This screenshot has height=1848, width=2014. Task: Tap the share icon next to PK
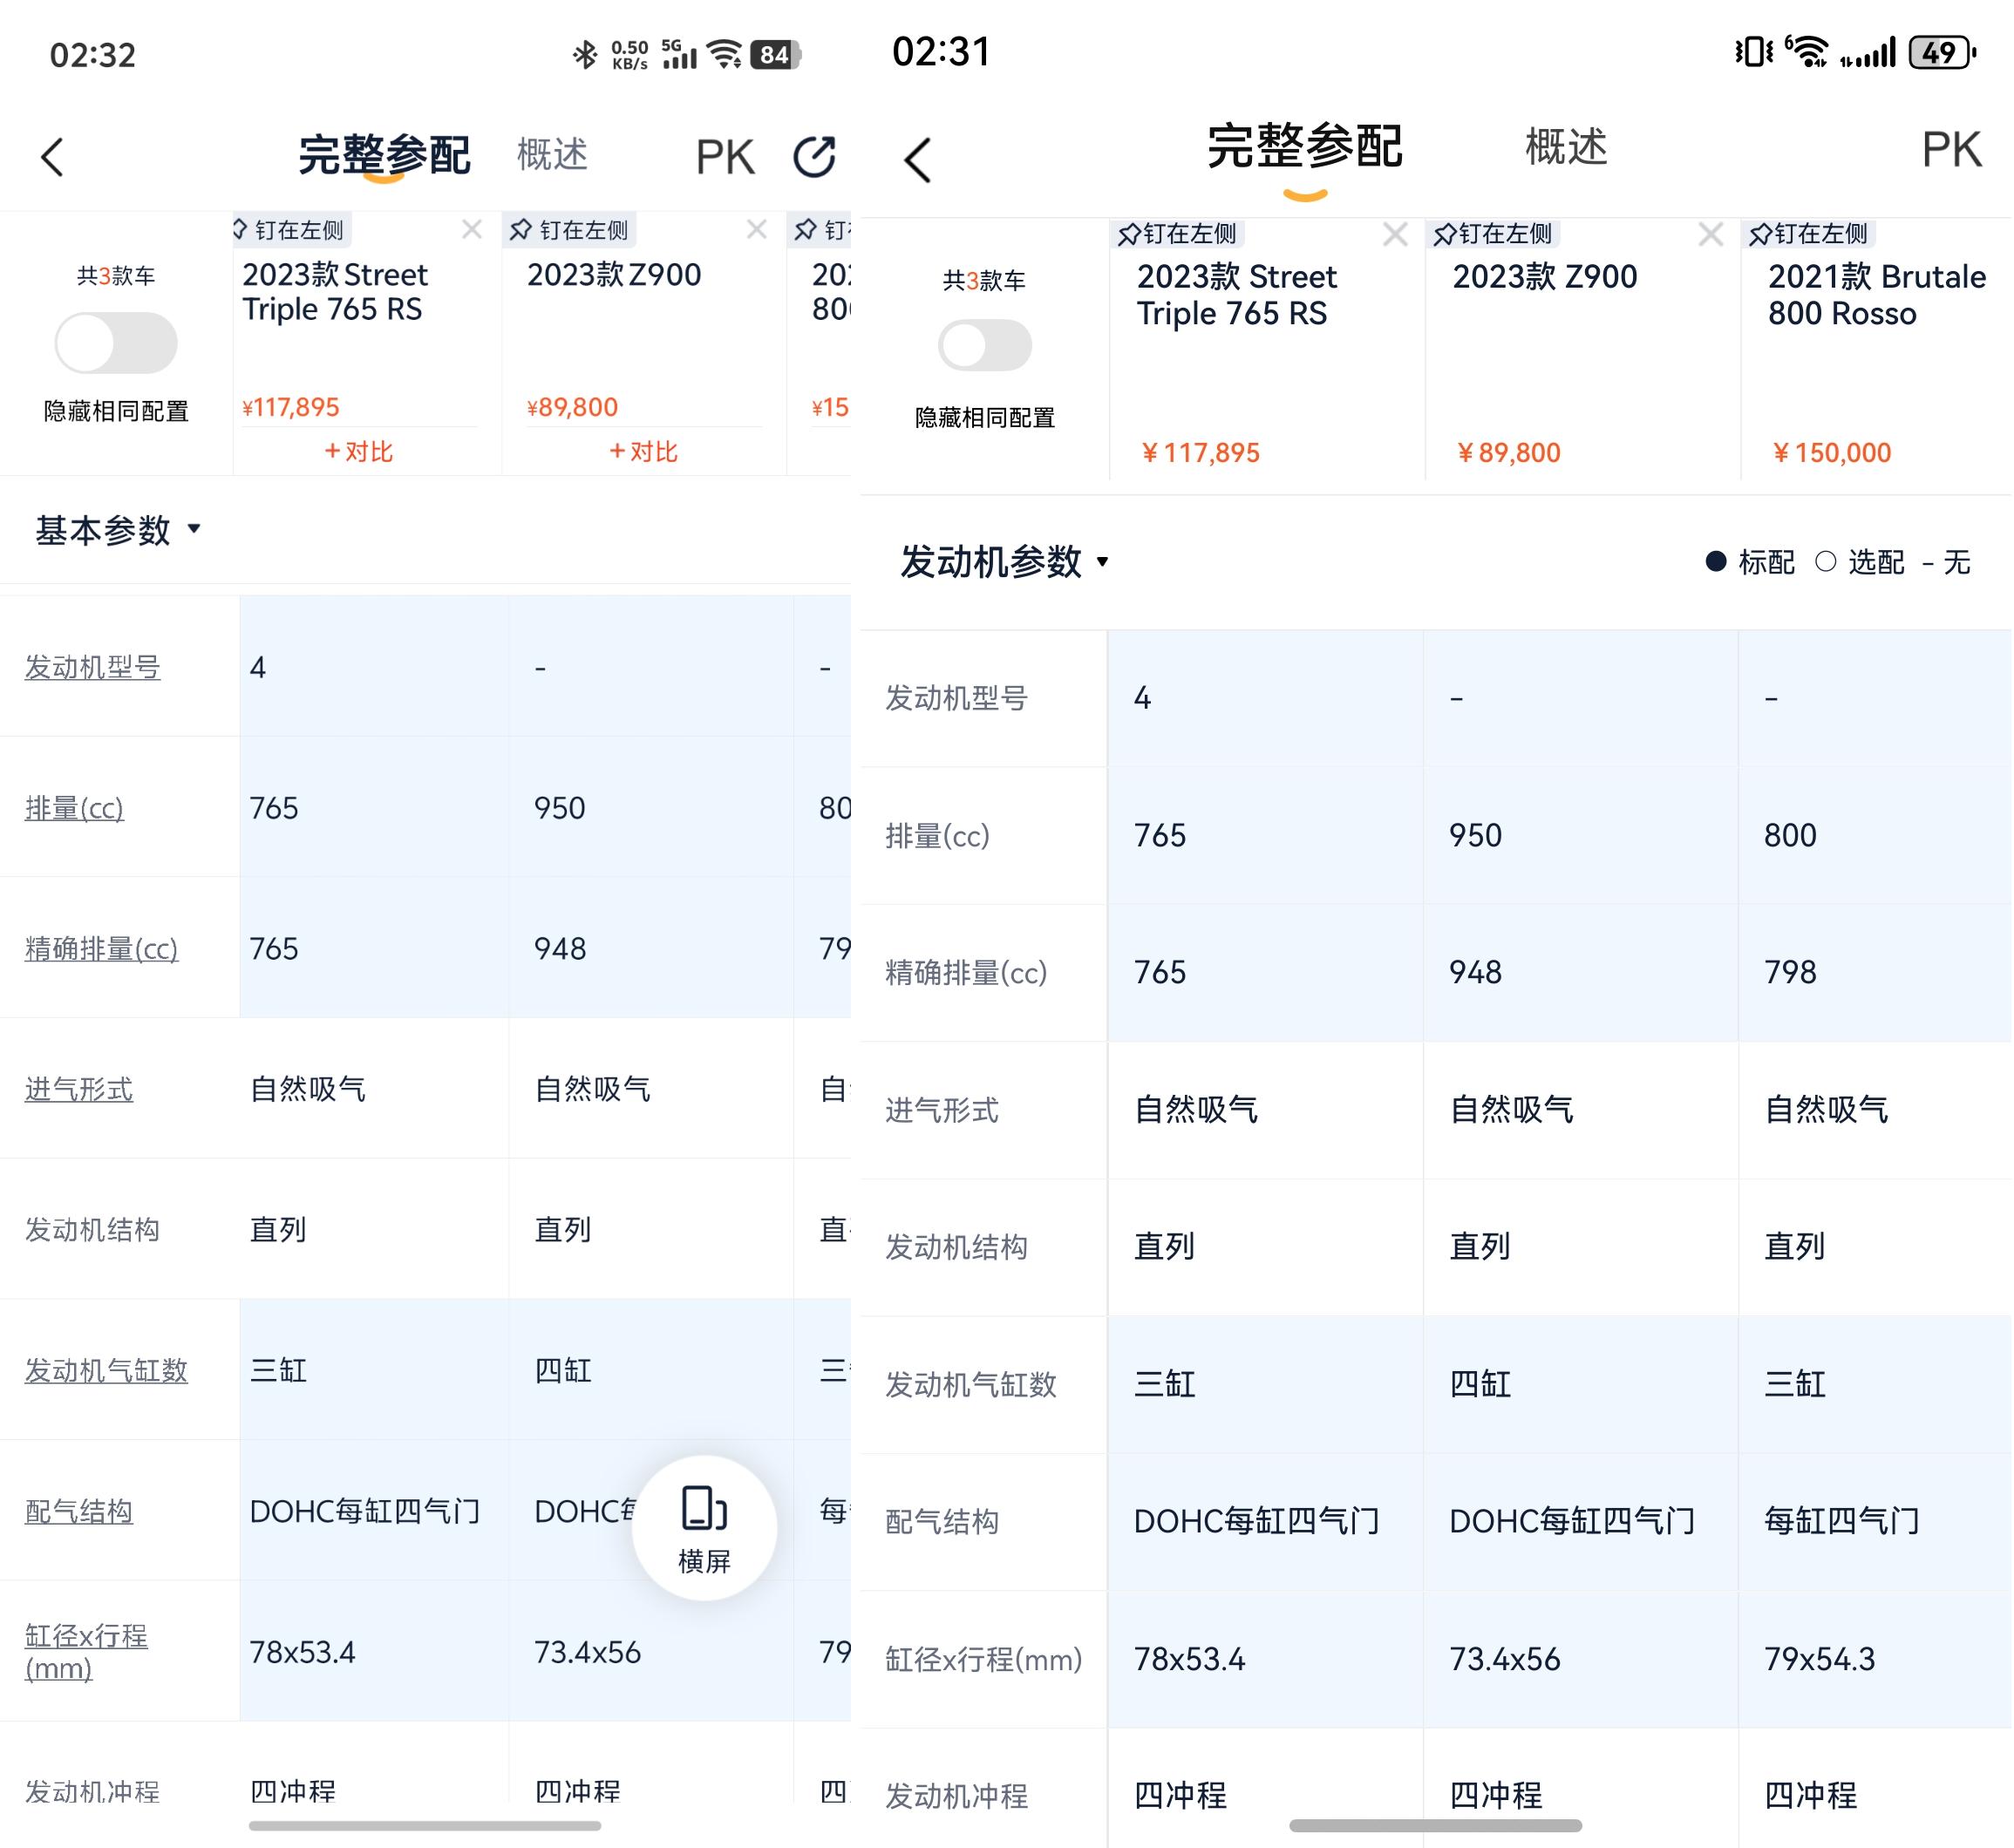814,157
